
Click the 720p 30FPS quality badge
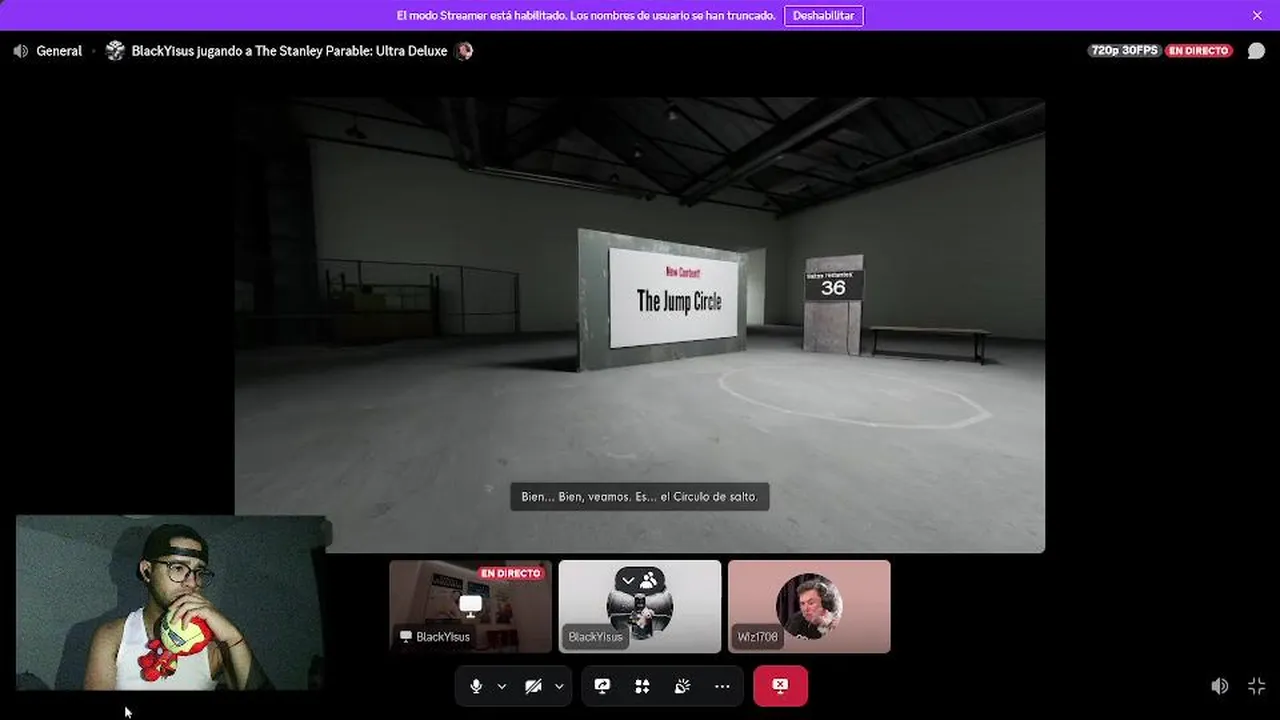point(1124,50)
